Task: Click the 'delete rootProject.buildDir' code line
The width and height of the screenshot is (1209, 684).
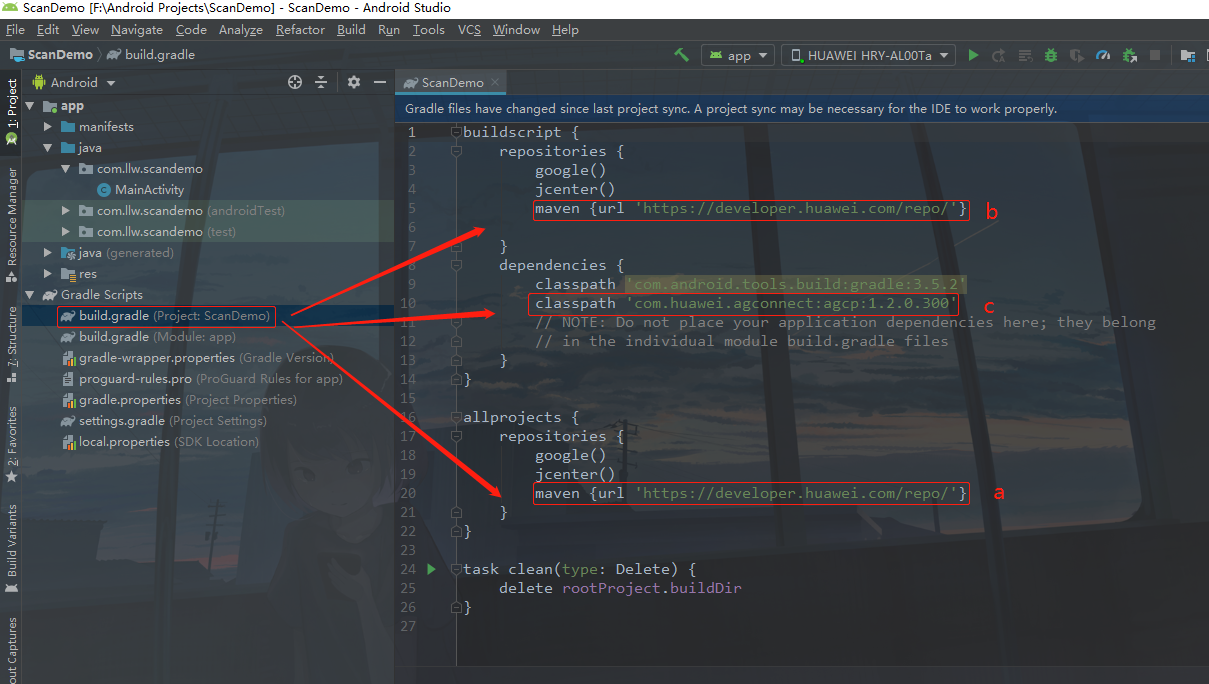Action: point(620,588)
